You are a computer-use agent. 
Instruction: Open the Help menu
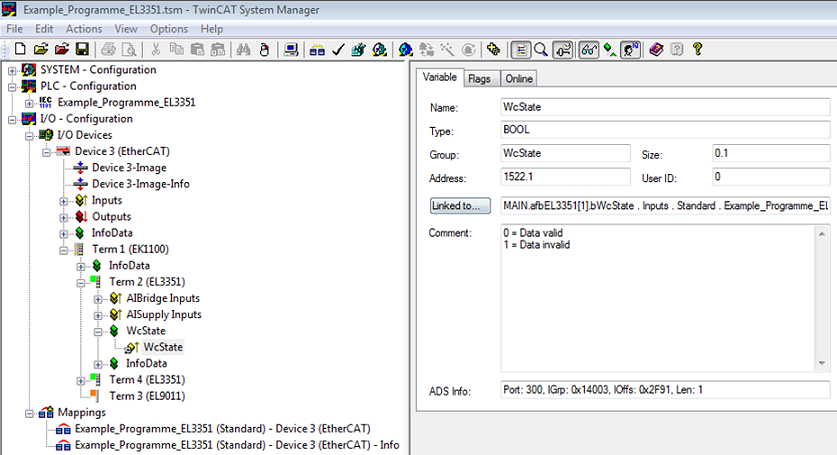[212, 29]
